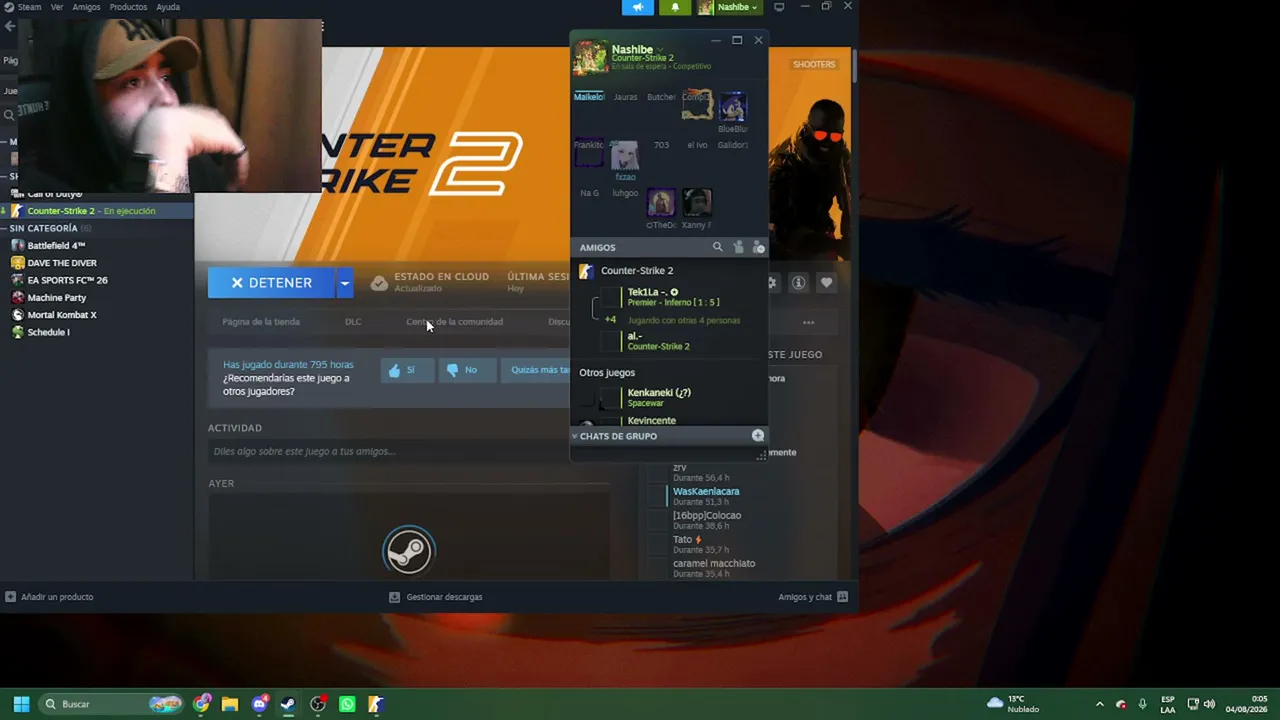The image size is (1280, 720).
Task: Click the taskbar Buscar search box
Action: pyautogui.click(x=113, y=704)
